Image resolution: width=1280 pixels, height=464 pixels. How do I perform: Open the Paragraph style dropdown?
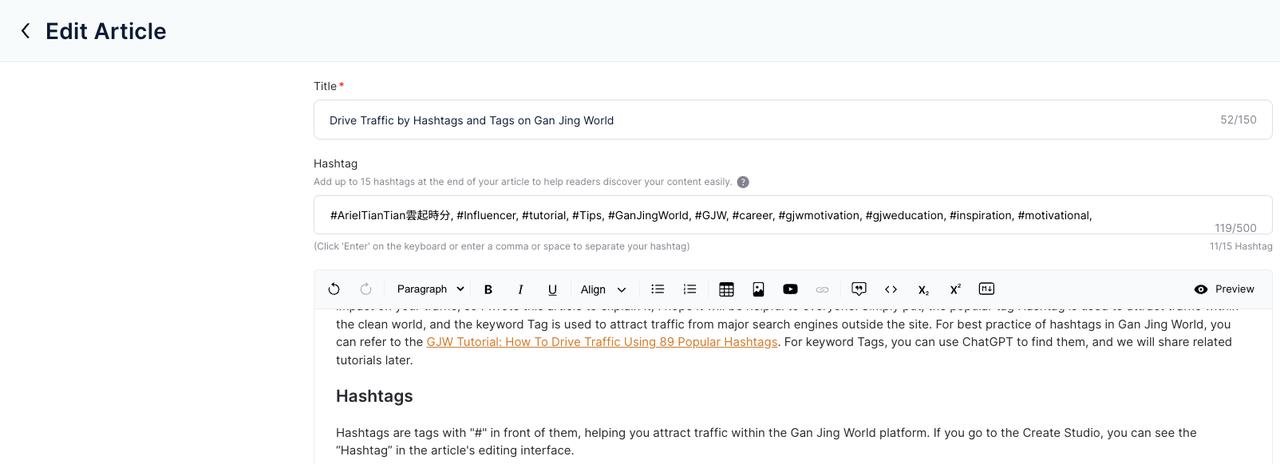pyautogui.click(x=430, y=289)
